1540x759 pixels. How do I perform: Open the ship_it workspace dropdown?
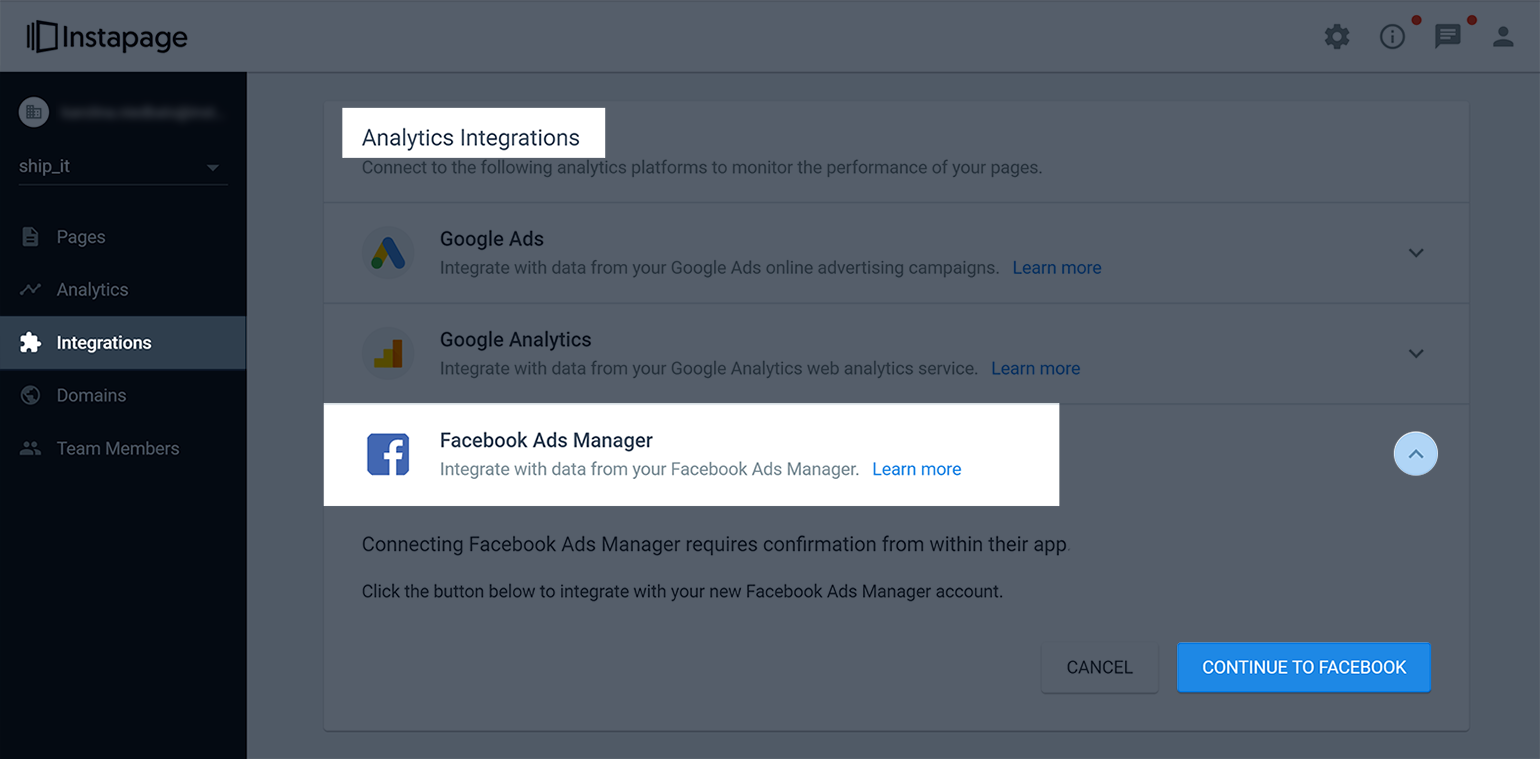point(123,166)
